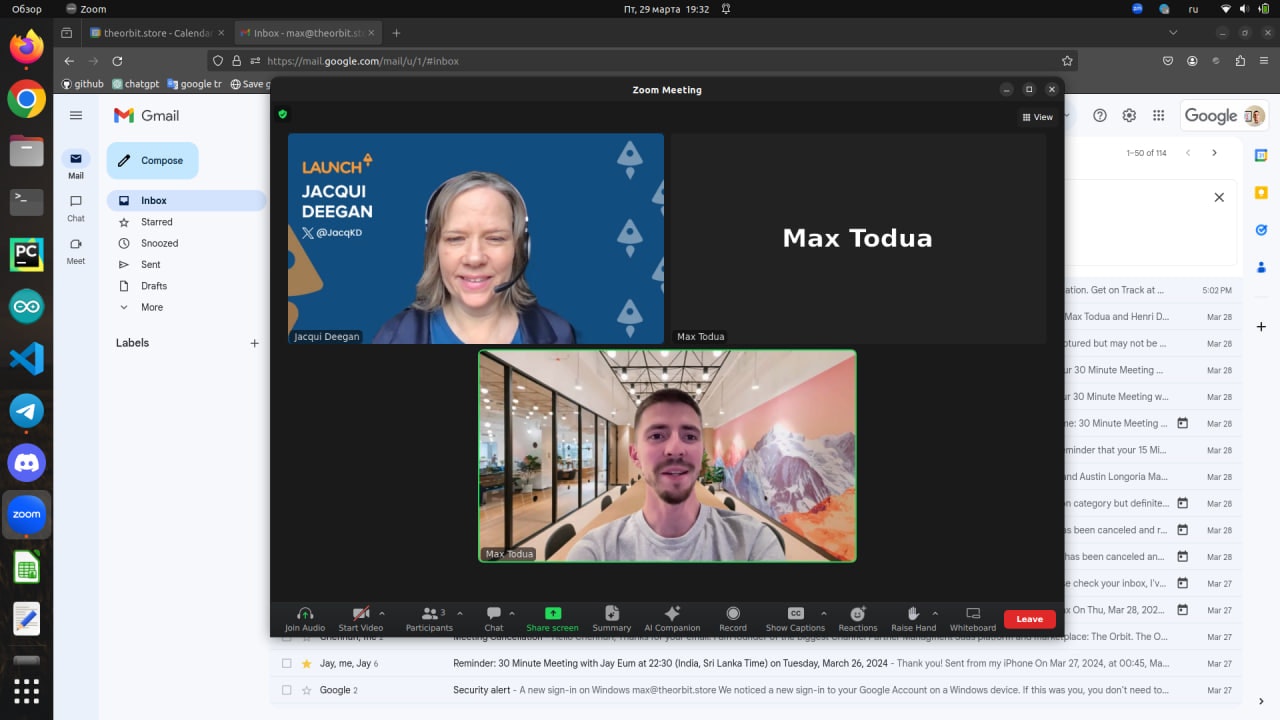Open Google Keep side panel icon
Screen dimensions: 1280x720
(x=1261, y=192)
